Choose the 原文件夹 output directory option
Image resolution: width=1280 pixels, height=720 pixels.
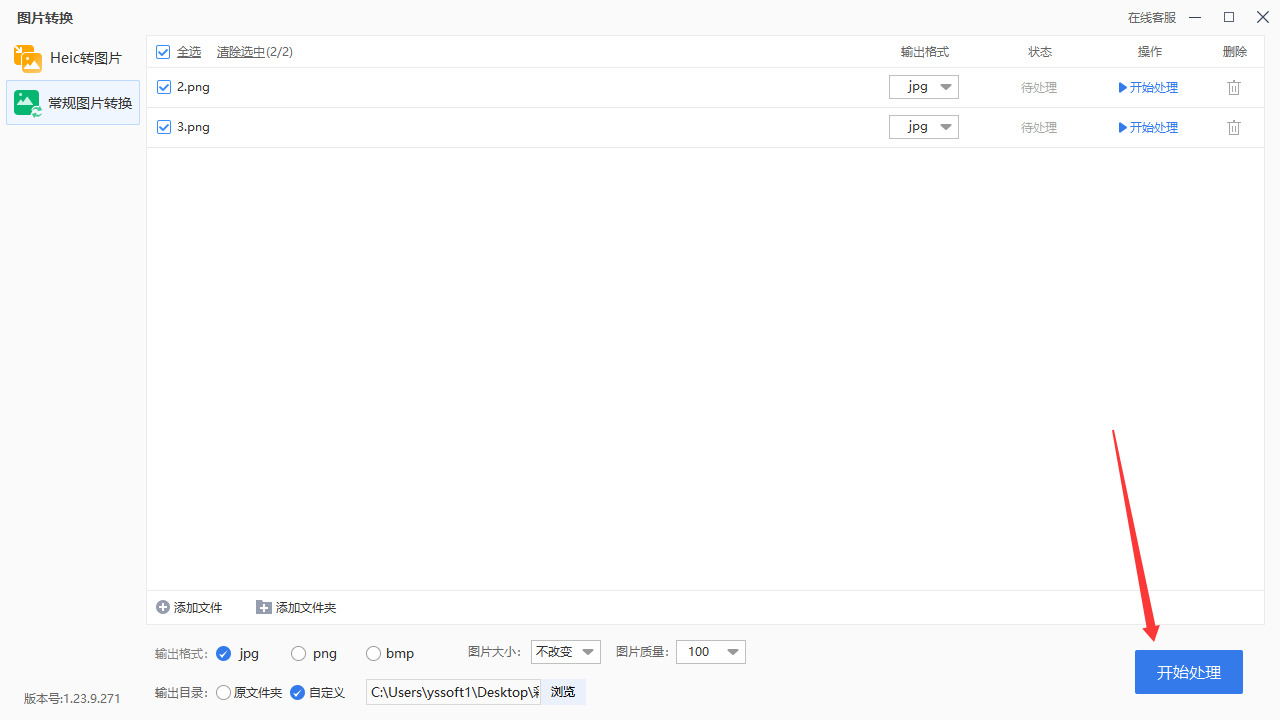tap(223, 692)
